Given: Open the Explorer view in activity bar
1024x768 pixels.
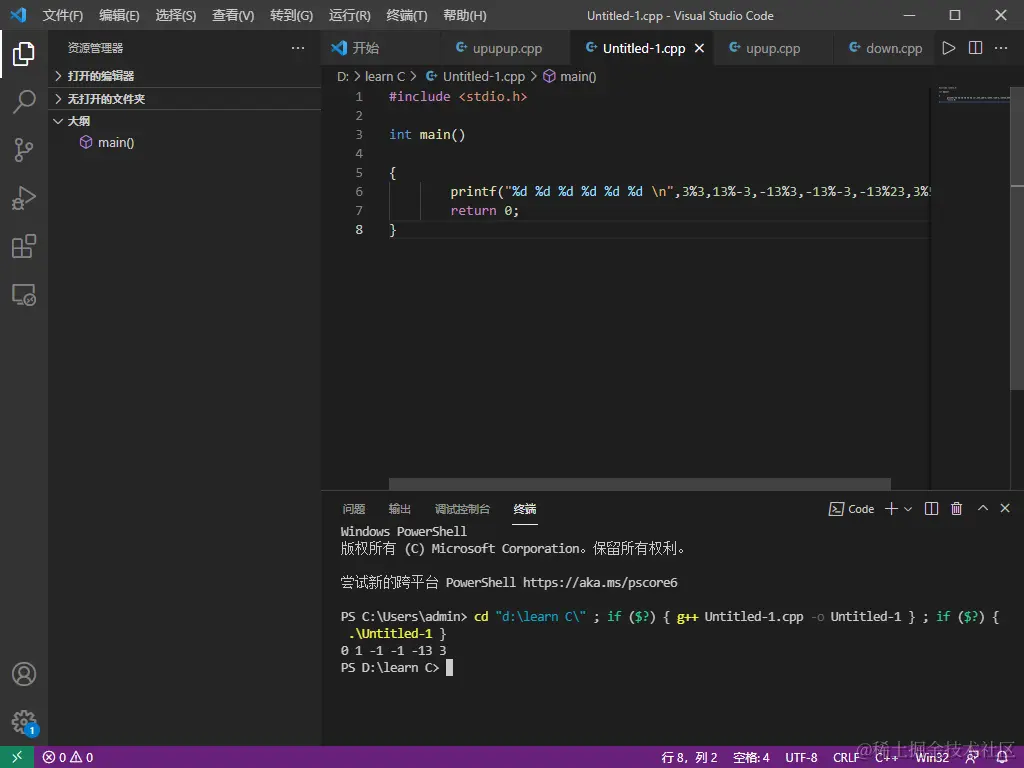Looking at the screenshot, I should pos(24,54).
